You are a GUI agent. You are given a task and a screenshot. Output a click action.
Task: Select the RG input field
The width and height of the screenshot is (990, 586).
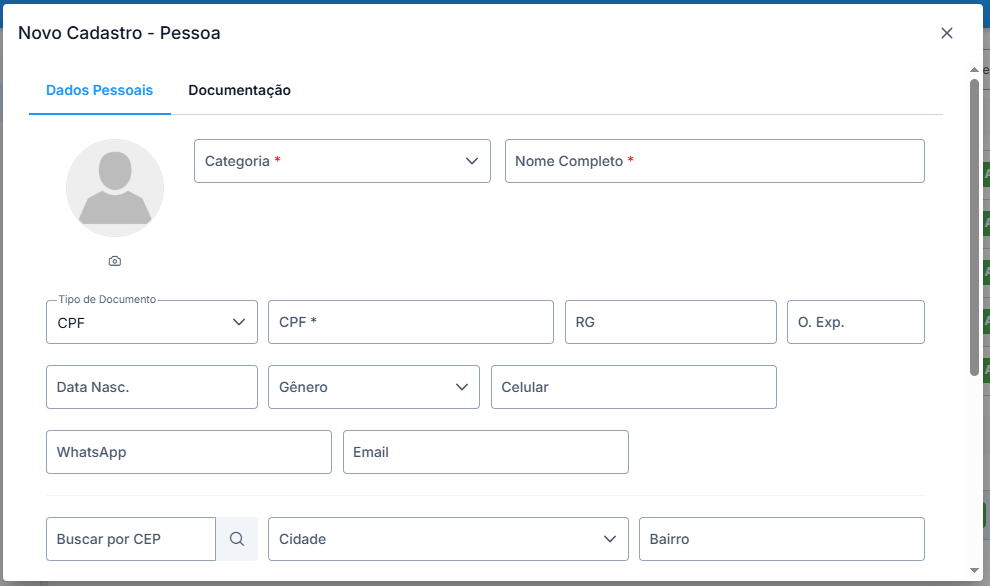tap(670, 322)
